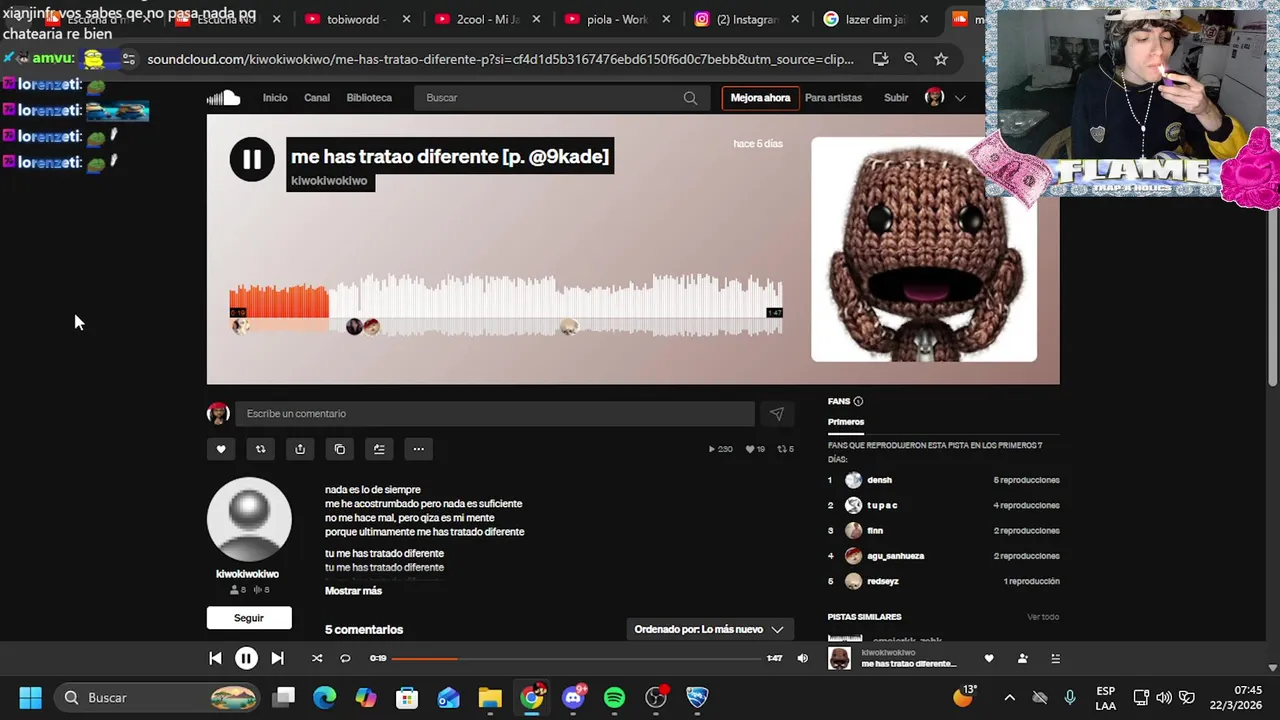This screenshot has width=1280, height=720.
Task: Open the Ver todo link for similar tracks
Action: [1043, 617]
